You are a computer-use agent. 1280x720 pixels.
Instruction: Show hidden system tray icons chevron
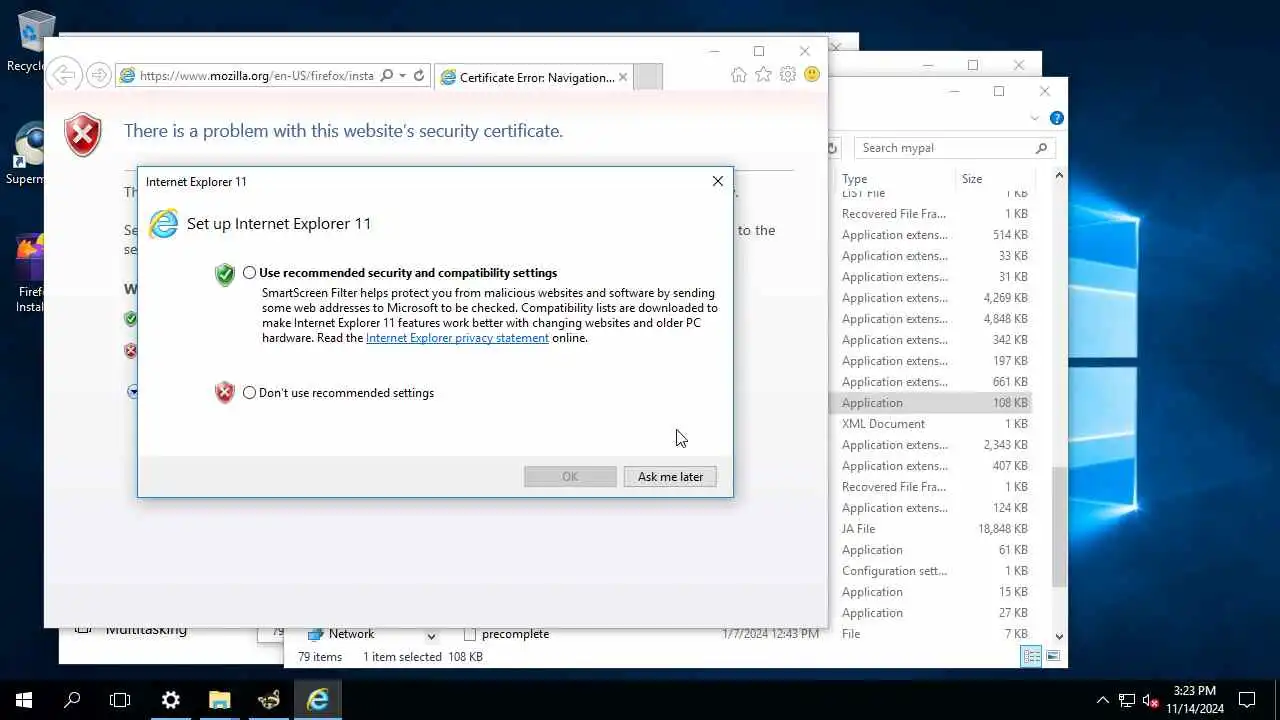pyautogui.click(x=1103, y=700)
